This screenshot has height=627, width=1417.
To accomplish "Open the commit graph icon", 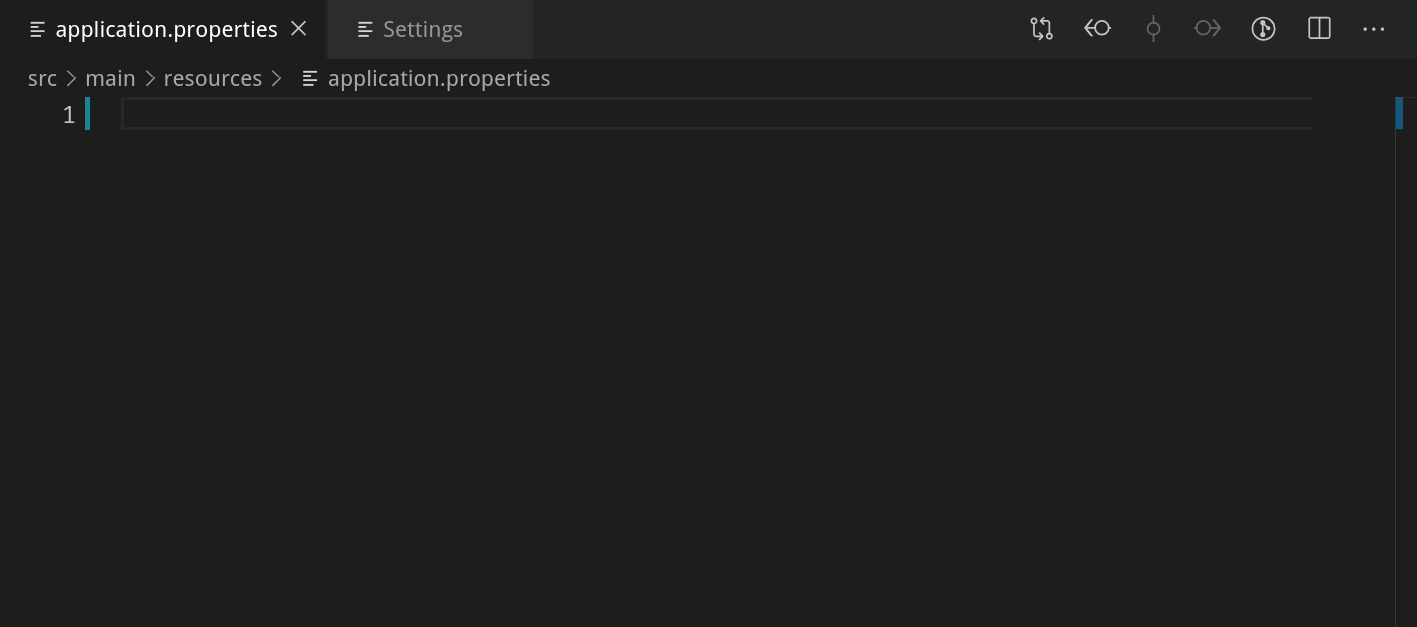I will (x=1262, y=28).
